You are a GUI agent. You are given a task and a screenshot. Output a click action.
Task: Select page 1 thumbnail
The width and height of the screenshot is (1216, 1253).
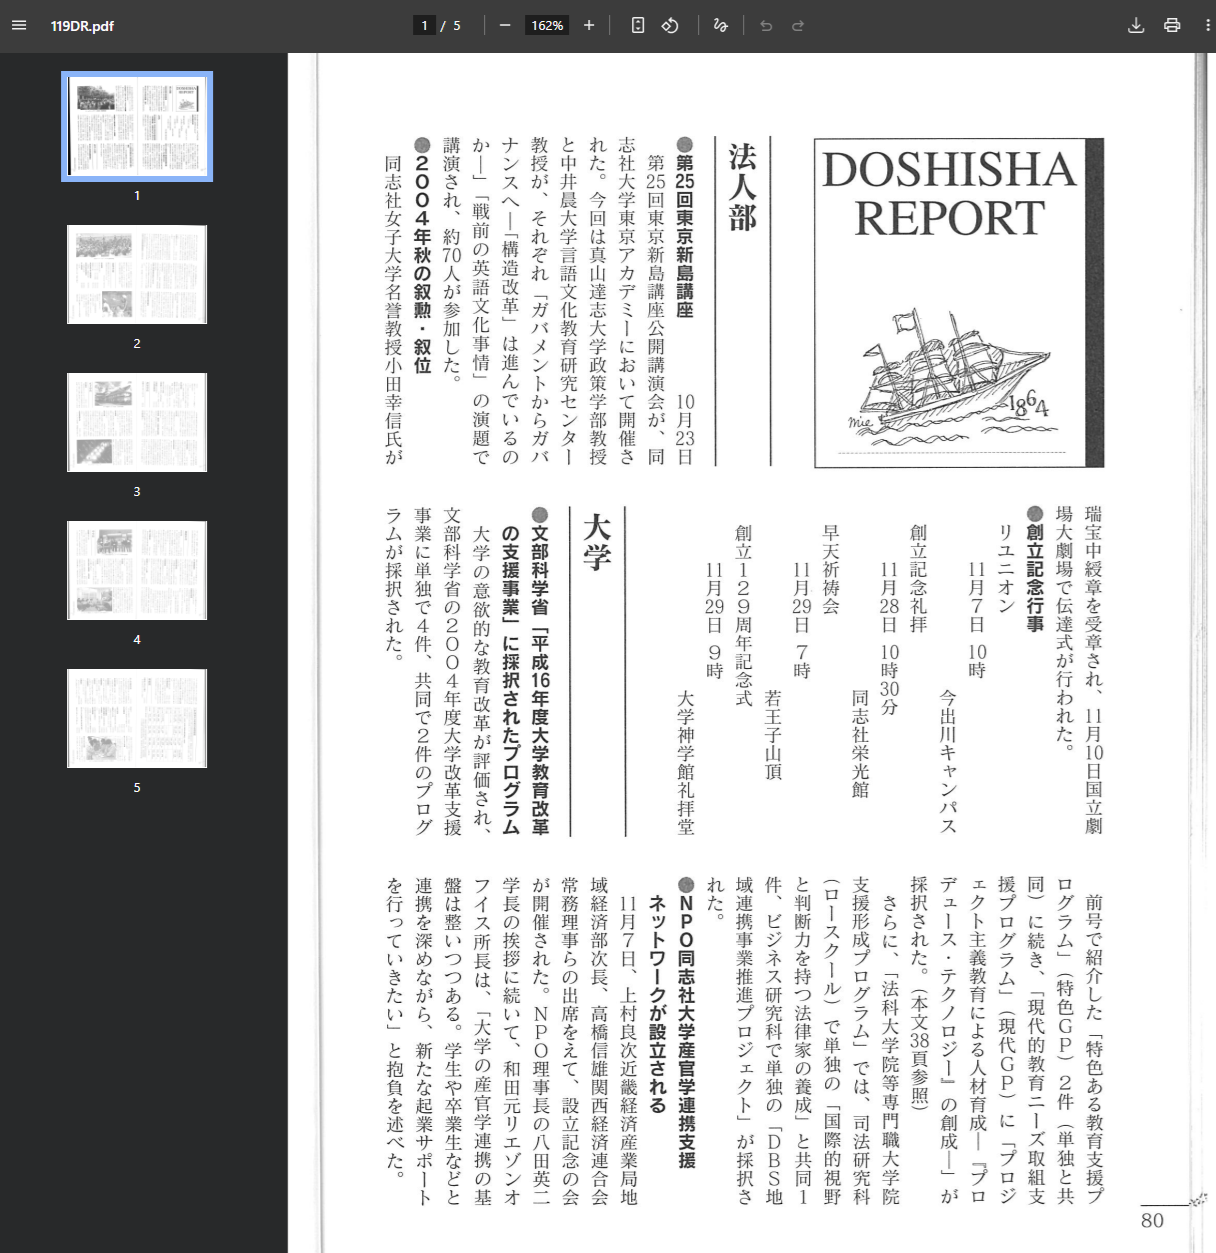[x=137, y=127]
